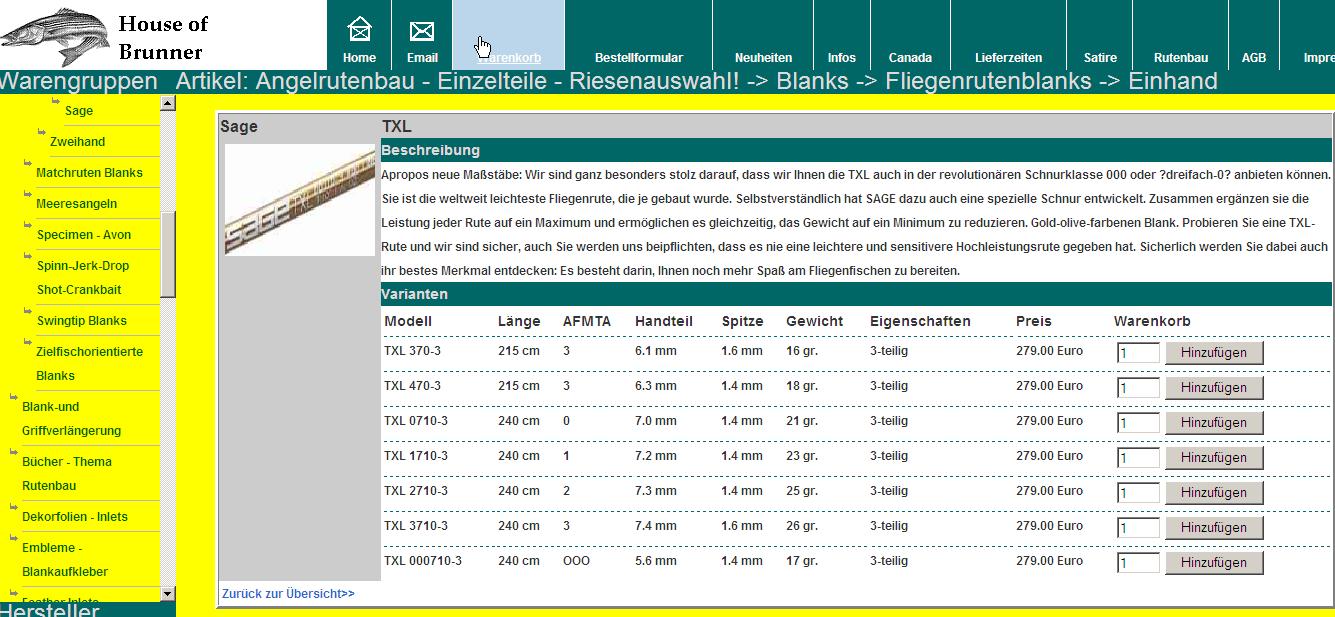Select Canada in navigation bar
Screen dimensions: 1335x617
click(910, 58)
